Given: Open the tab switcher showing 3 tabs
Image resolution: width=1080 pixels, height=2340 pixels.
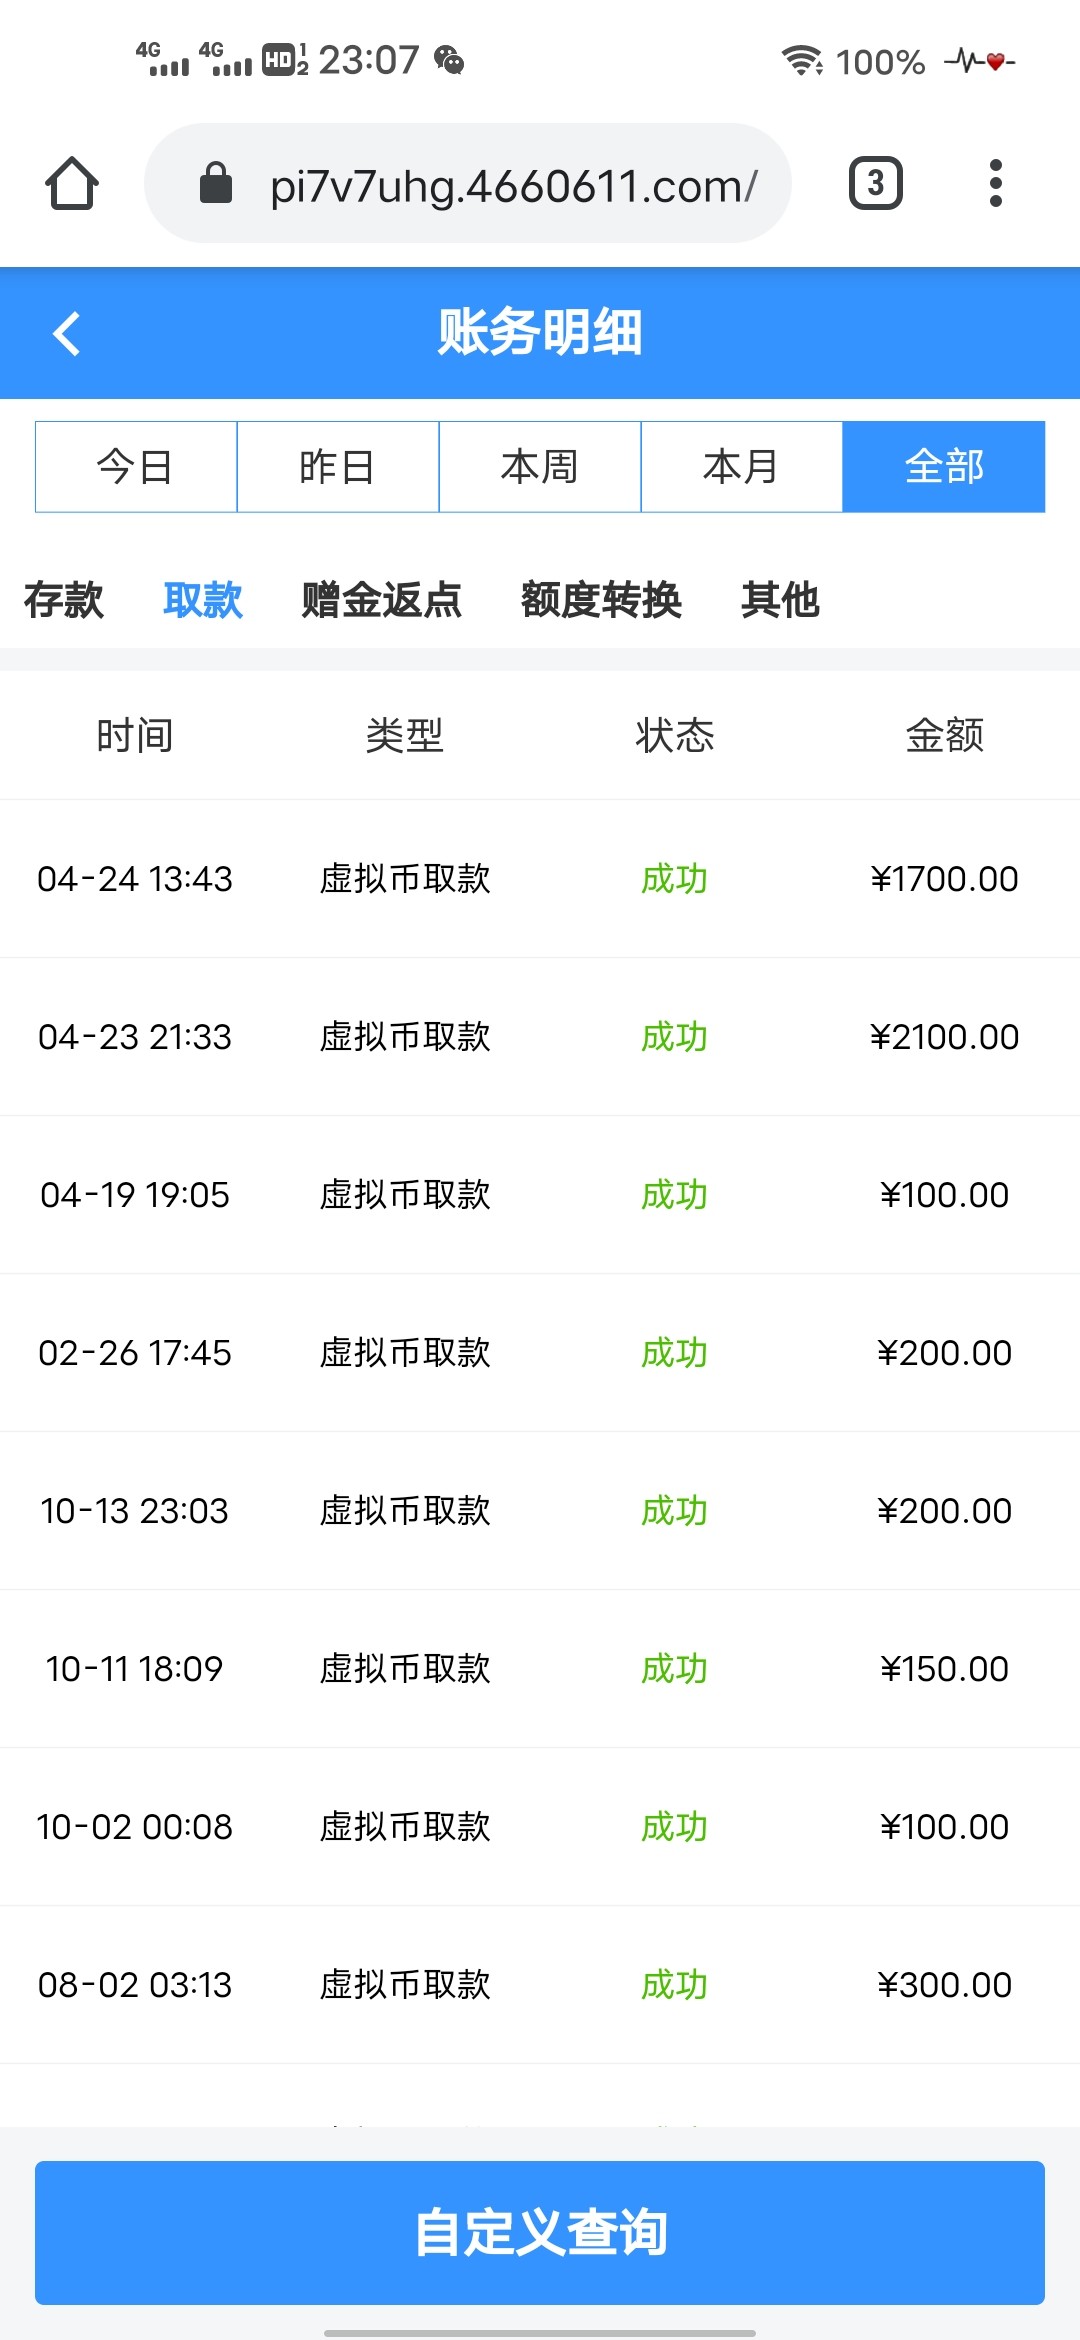Looking at the screenshot, I should click(x=876, y=184).
